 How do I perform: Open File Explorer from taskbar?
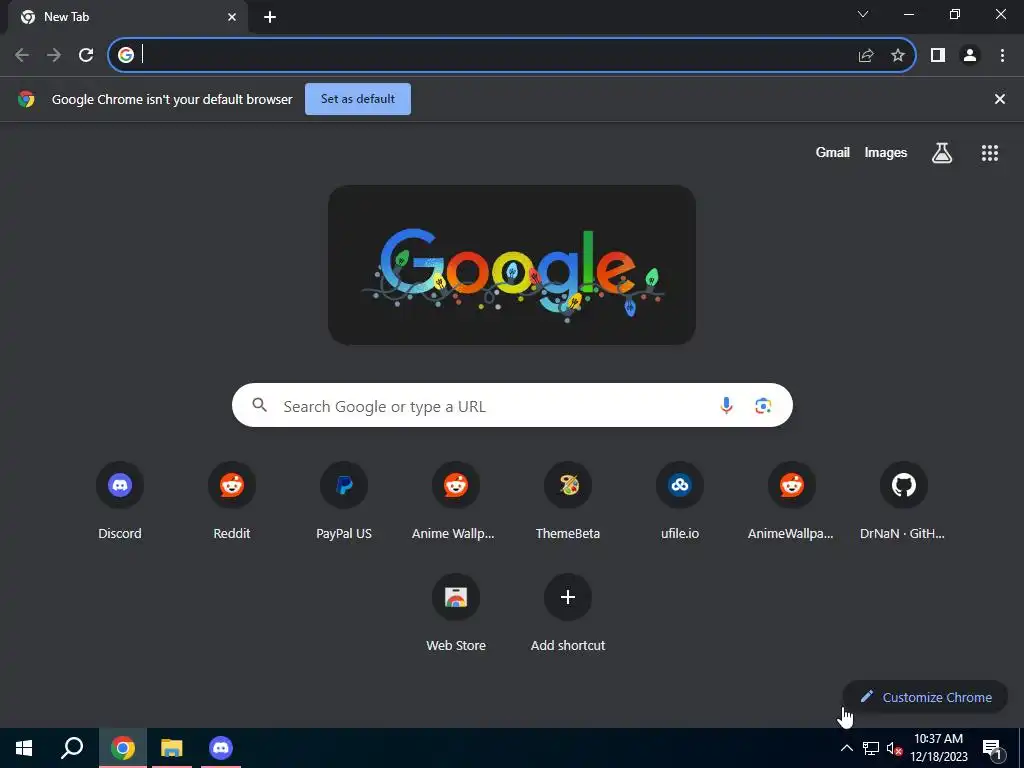(x=172, y=748)
